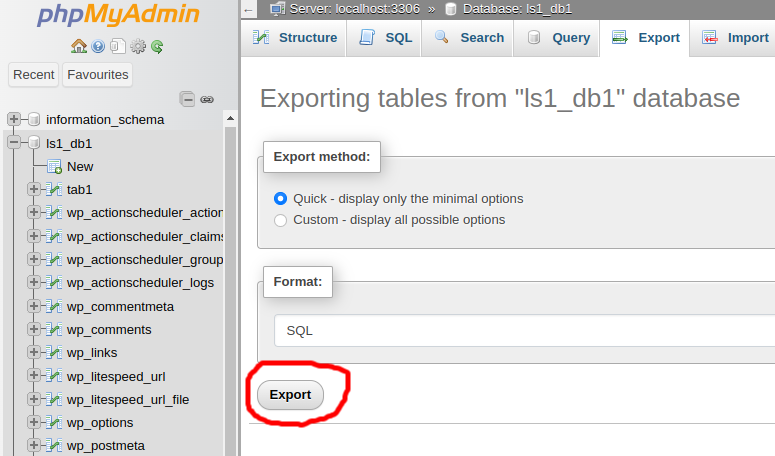Reload navigation panel with green refresh icon
The height and width of the screenshot is (456, 775).
[x=157, y=46]
